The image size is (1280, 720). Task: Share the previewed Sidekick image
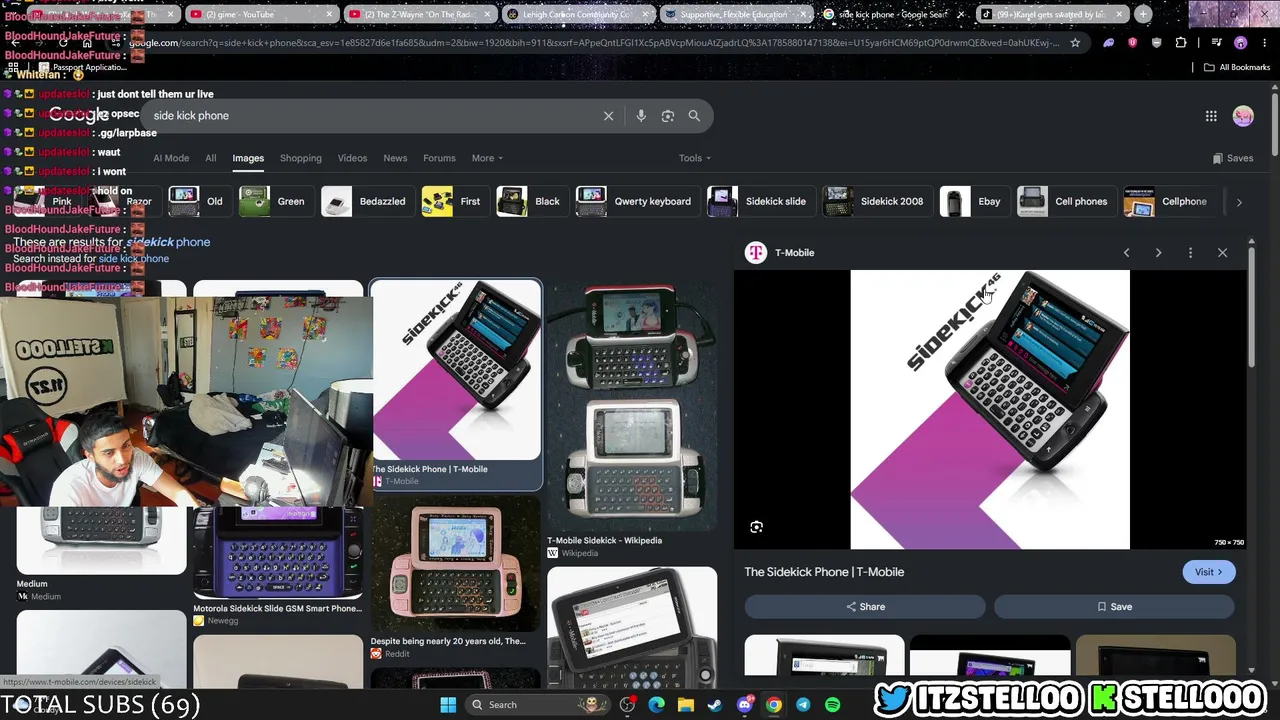pos(865,607)
